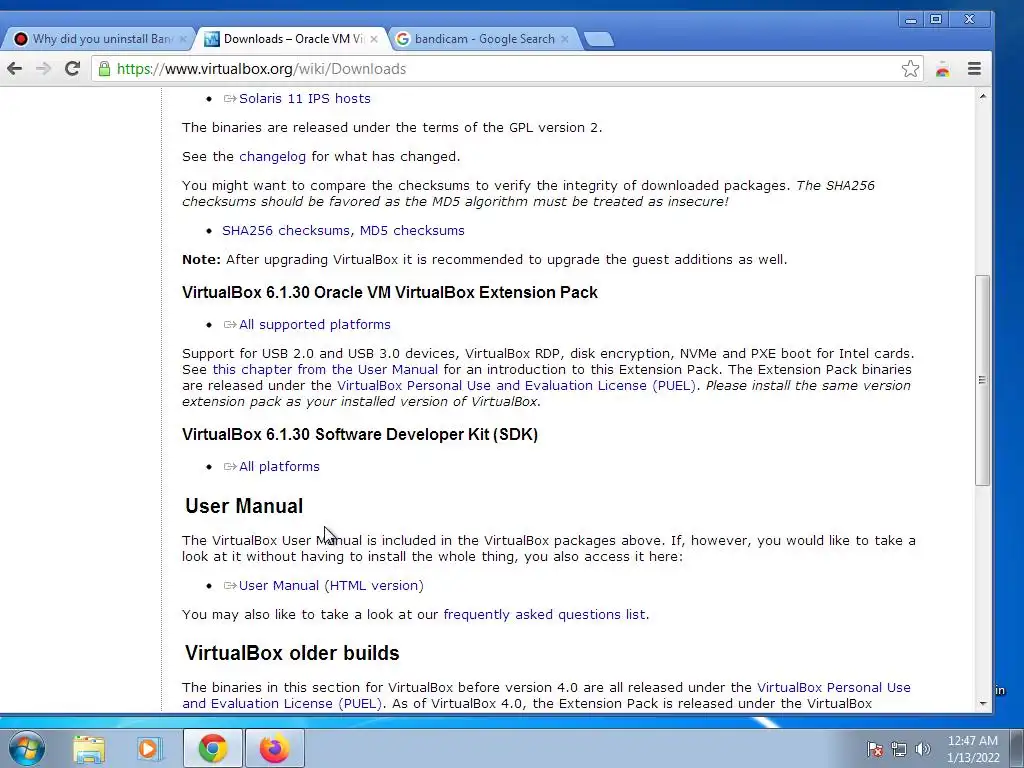Open the User Manual (HTML version) link
The image size is (1024, 768).
click(331, 586)
